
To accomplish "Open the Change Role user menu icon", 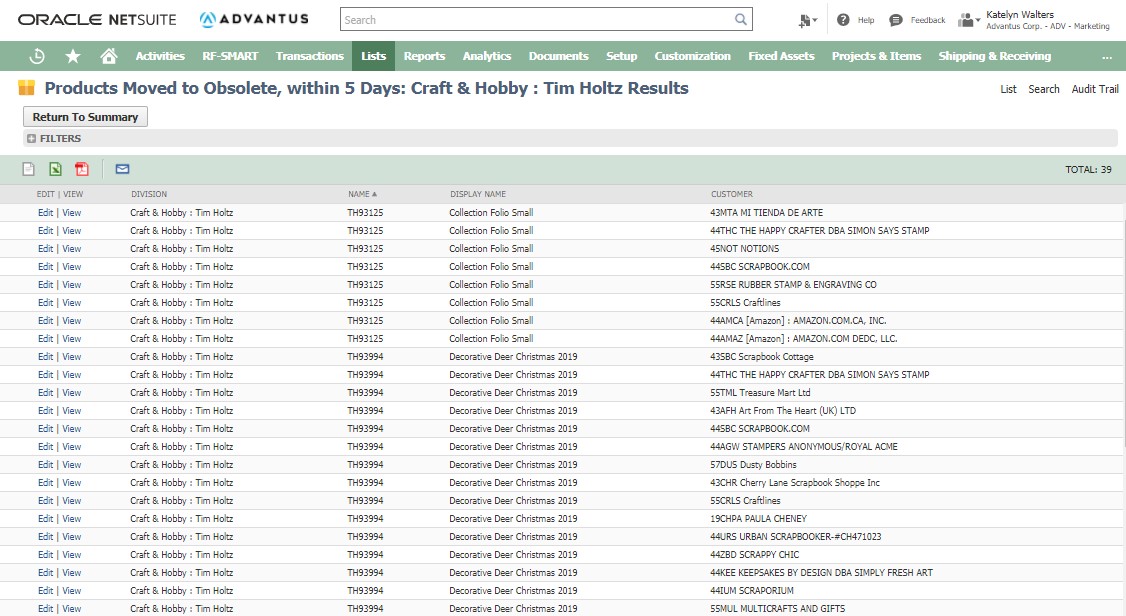I will (x=968, y=20).
